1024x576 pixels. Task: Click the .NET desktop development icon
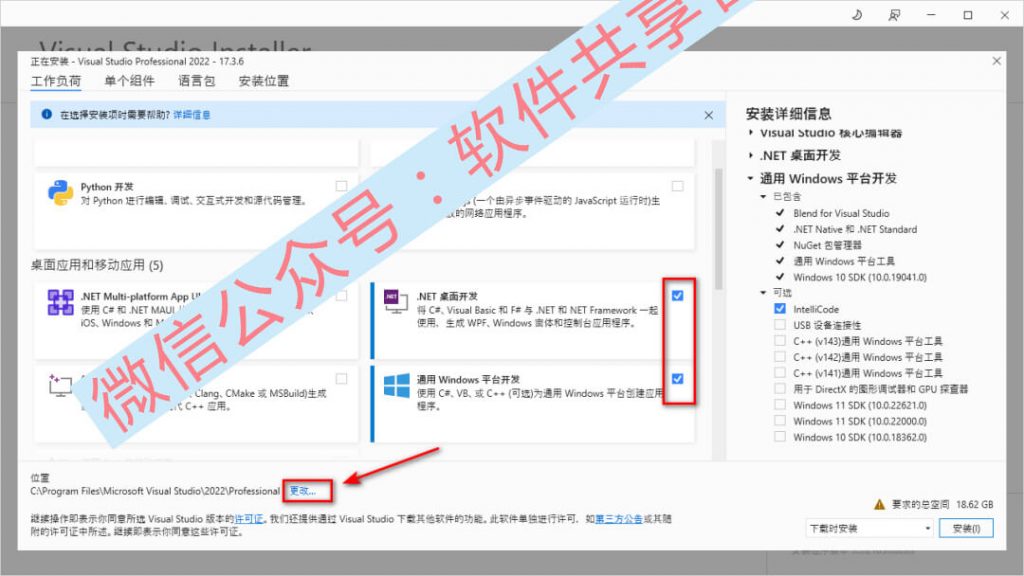pyautogui.click(x=396, y=301)
